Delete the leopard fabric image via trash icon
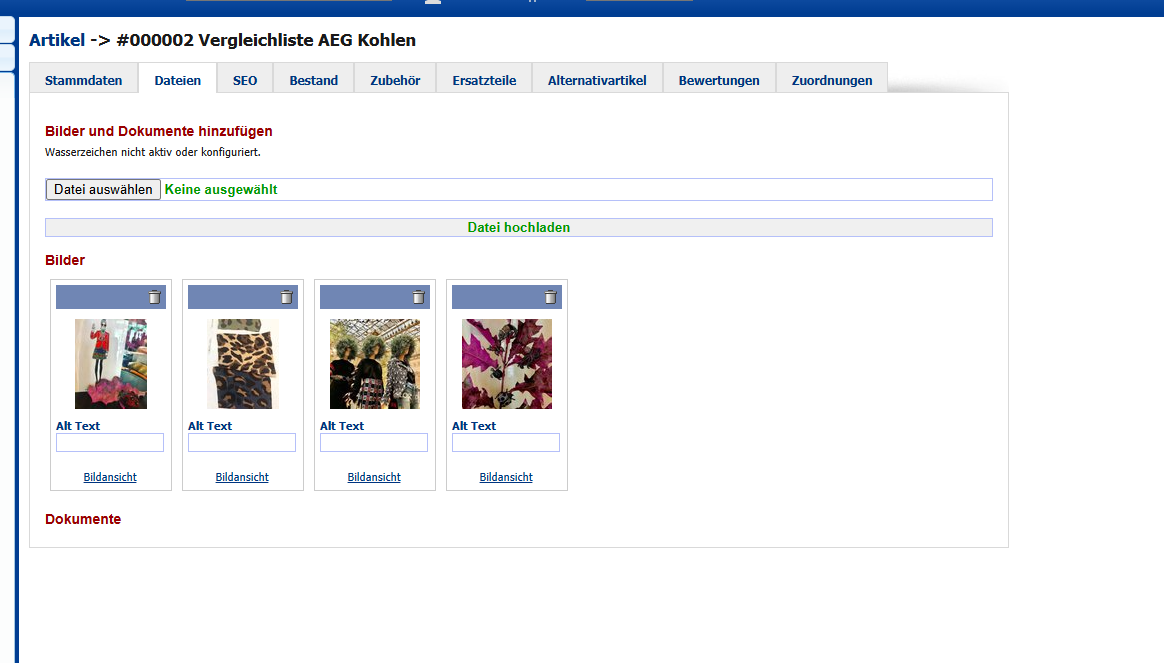Screen dimensions: 1164x663 pos(286,297)
